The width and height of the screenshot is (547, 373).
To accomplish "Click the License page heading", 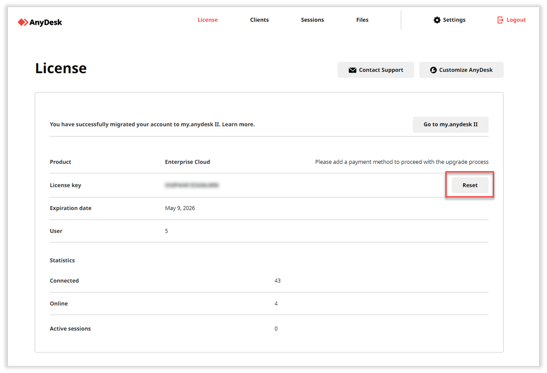I will point(61,68).
